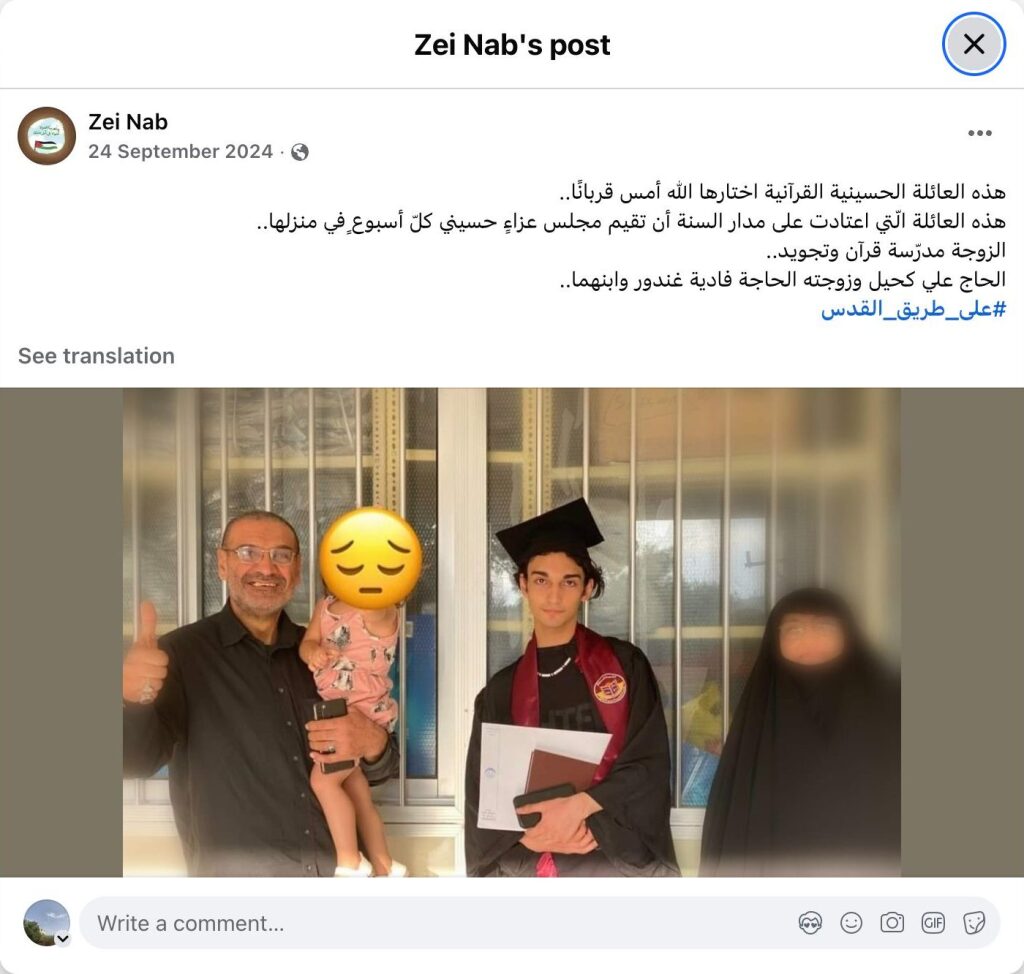Expand the commenter profile switcher arrow

coord(63,939)
